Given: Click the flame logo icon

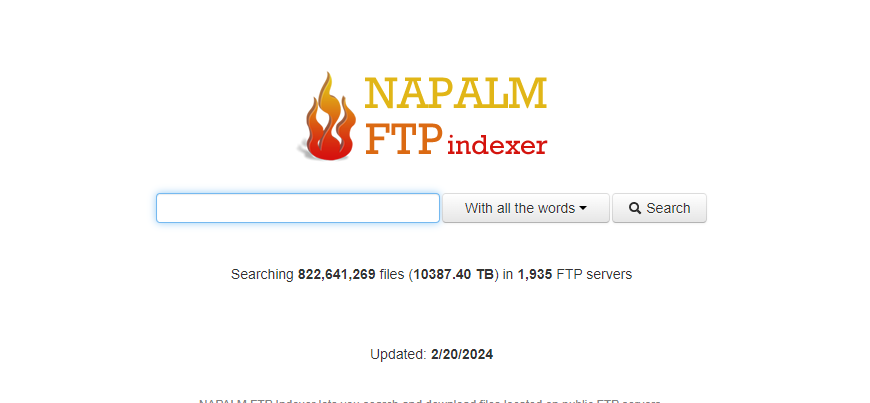Looking at the screenshot, I should (x=328, y=117).
